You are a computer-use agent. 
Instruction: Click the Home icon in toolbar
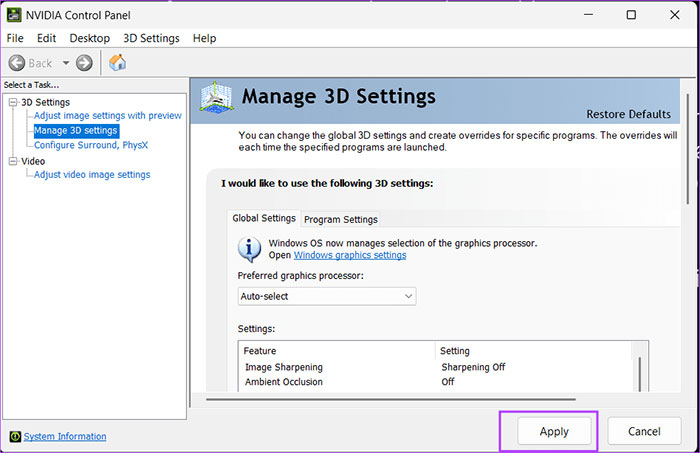click(117, 63)
